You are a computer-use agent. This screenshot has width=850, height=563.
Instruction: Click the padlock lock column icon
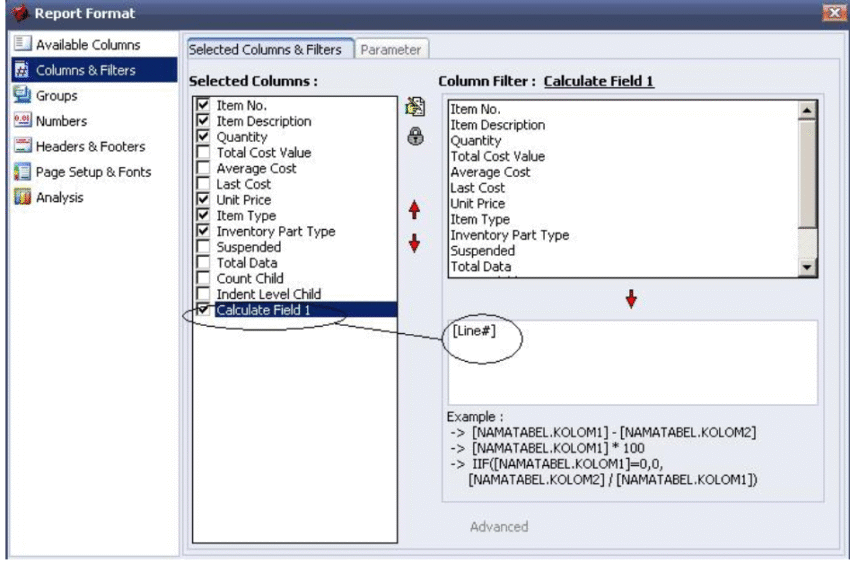click(415, 136)
